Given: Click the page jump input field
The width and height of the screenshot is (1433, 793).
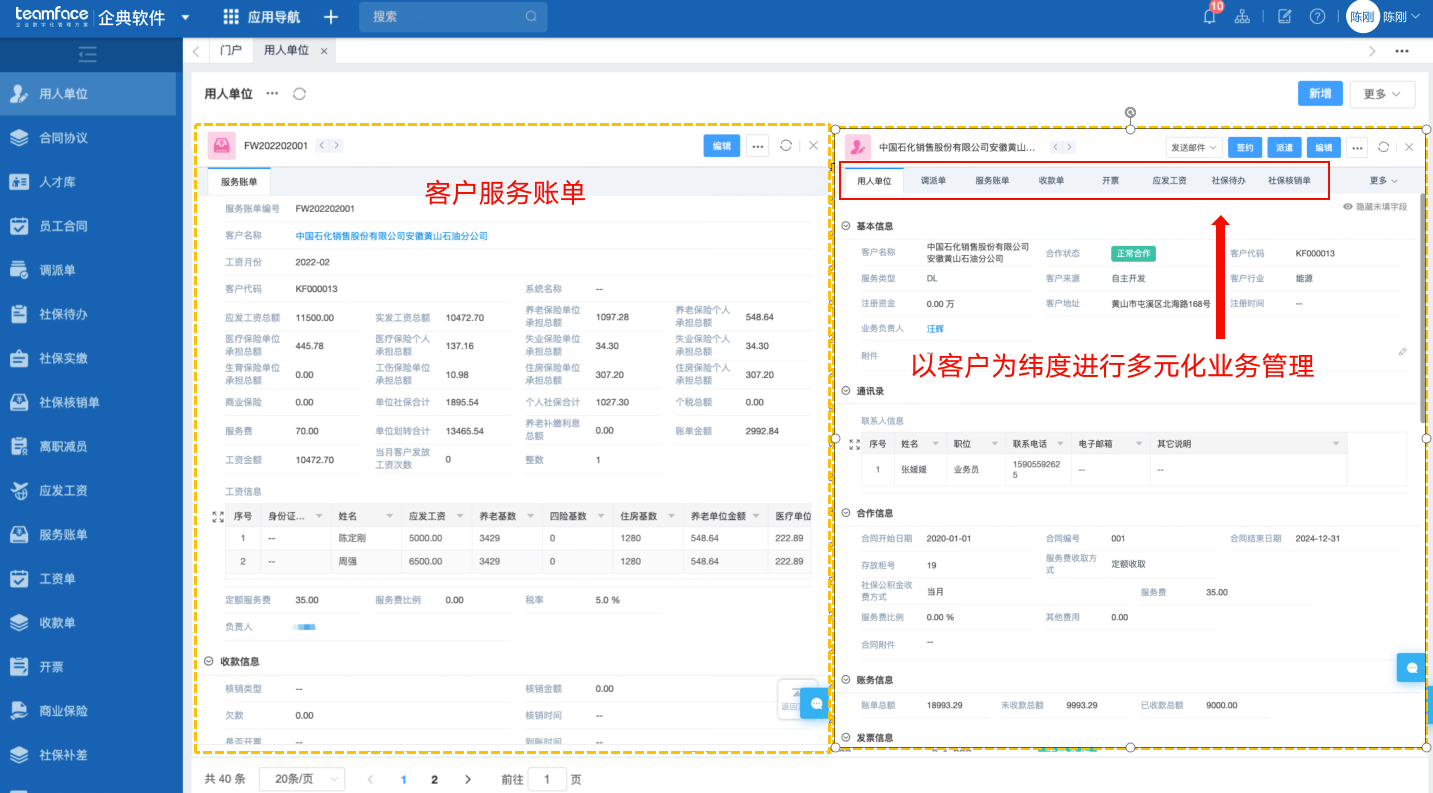Looking at the screenshot, I should pyautogui.click(x=547, y=779).
